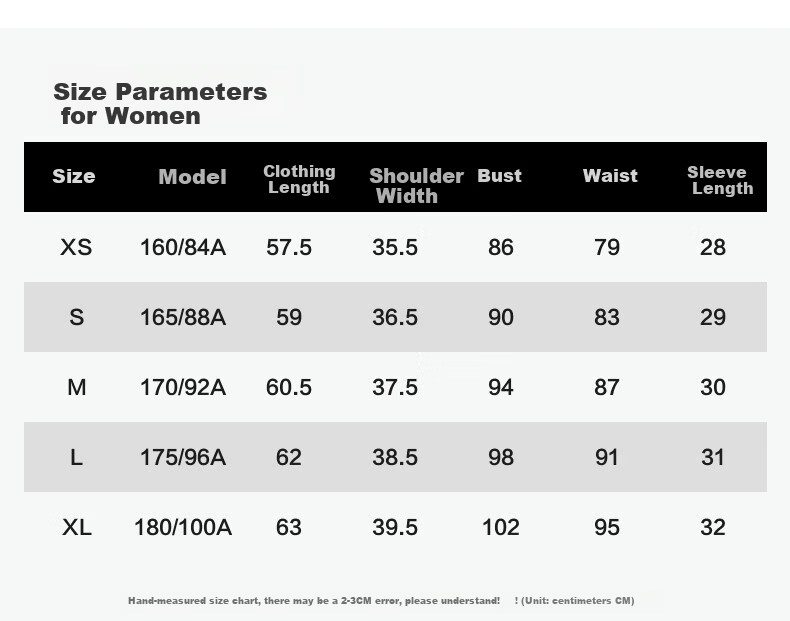Click clothing length value 57.5
790x621 pixels.
(x=289, y=247)
